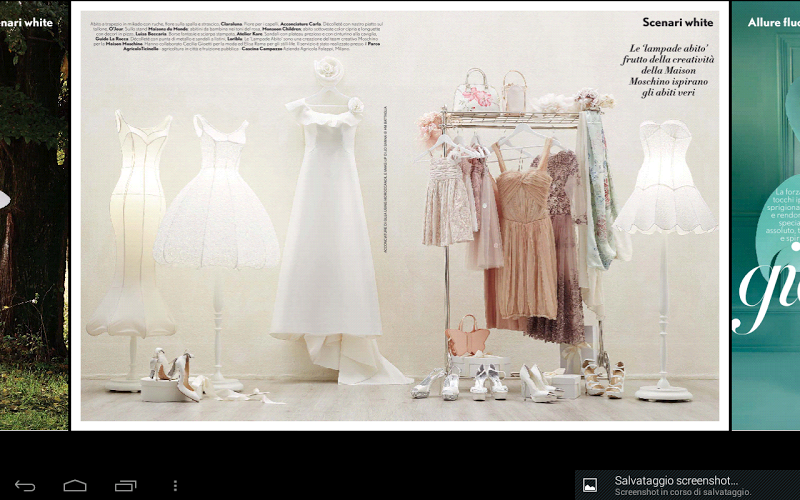Open the three-dot overflow menu
The image size is (800, 500).
pos(176,486)
